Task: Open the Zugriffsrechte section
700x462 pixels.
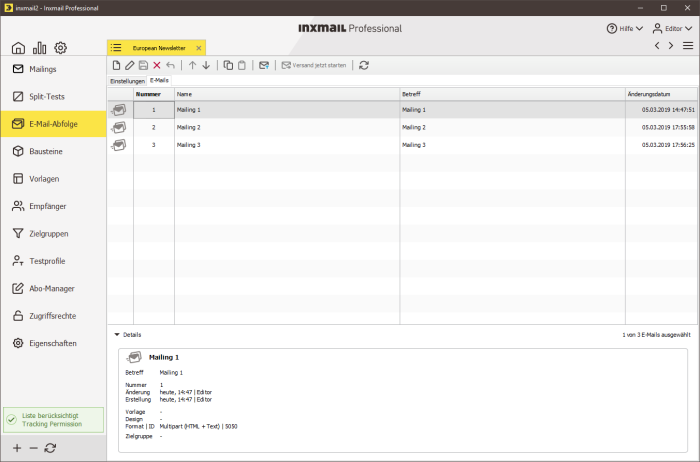Action: (x=54, y=316)
